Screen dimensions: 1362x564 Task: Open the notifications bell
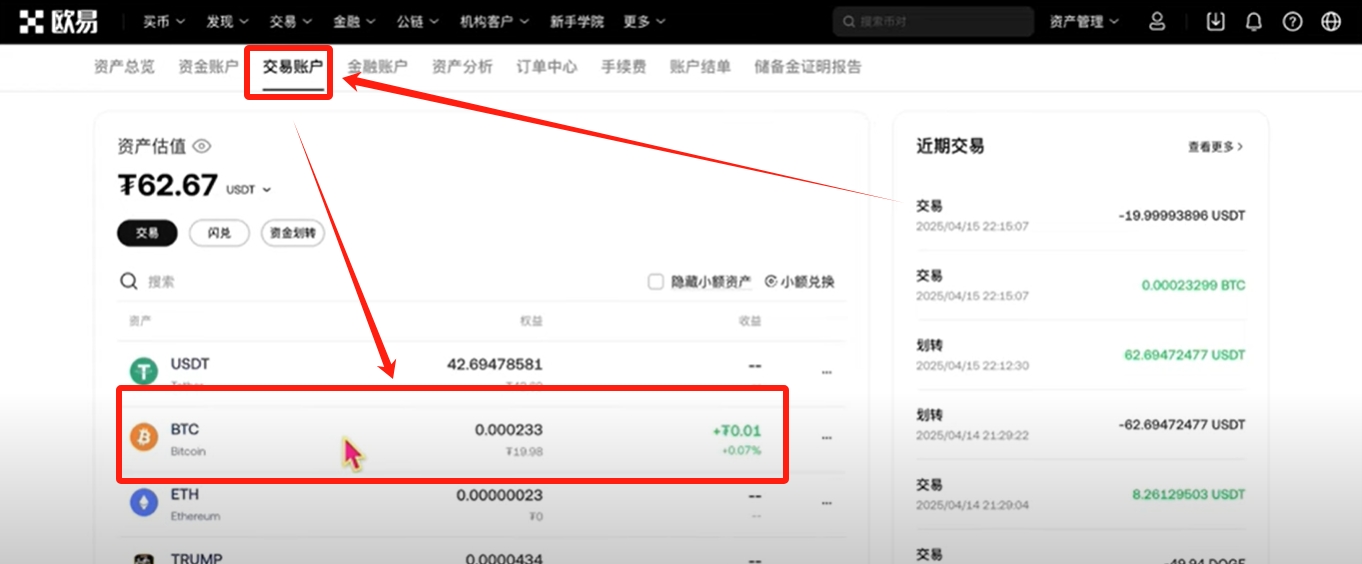click(x=1253, y=21)
